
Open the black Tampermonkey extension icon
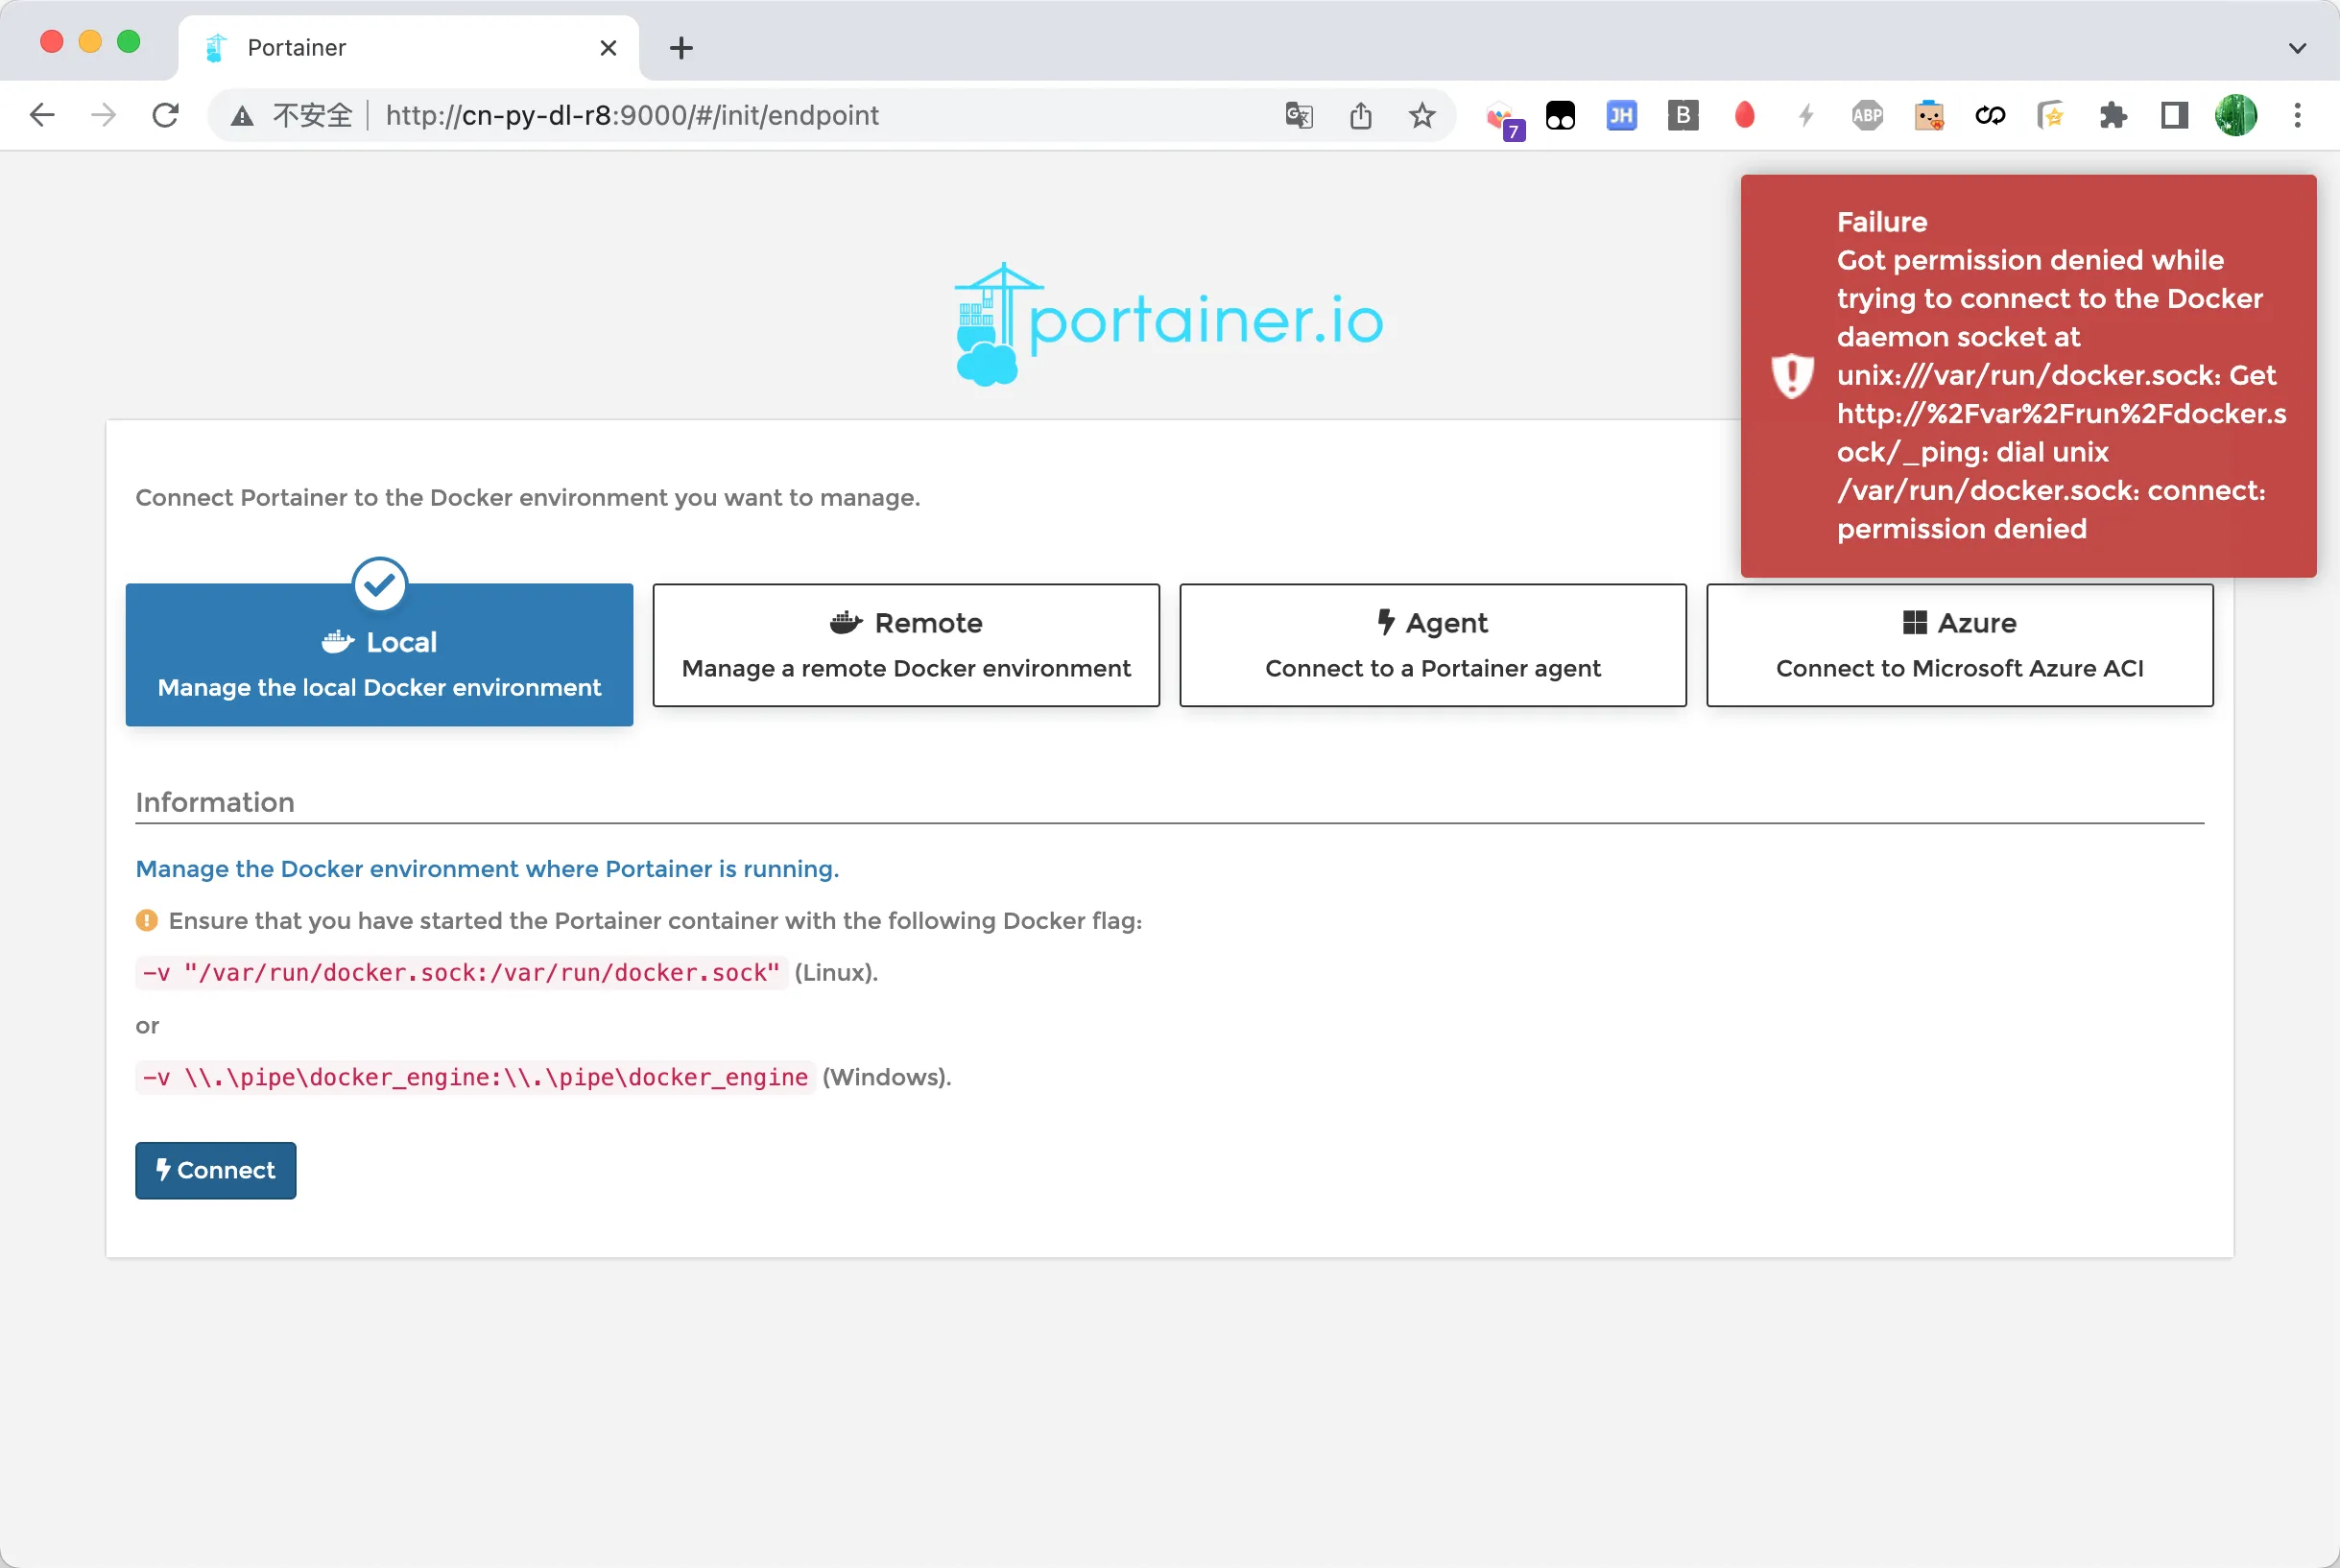point(1560,116)
